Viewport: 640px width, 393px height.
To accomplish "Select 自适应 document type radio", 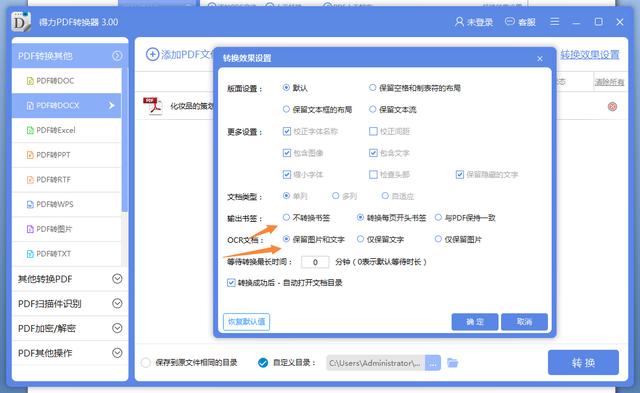I will [385, 195].
